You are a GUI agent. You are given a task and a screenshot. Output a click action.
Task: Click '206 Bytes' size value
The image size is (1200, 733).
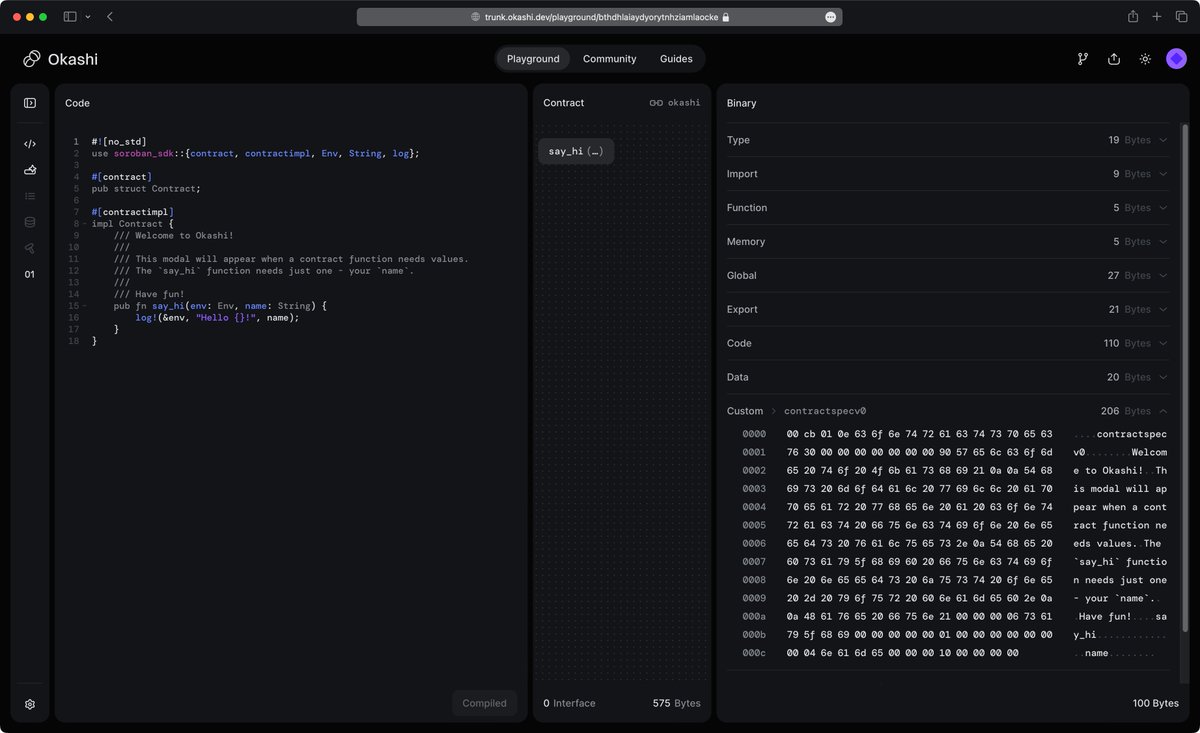pyautogui.click(x=1126, y=411)
